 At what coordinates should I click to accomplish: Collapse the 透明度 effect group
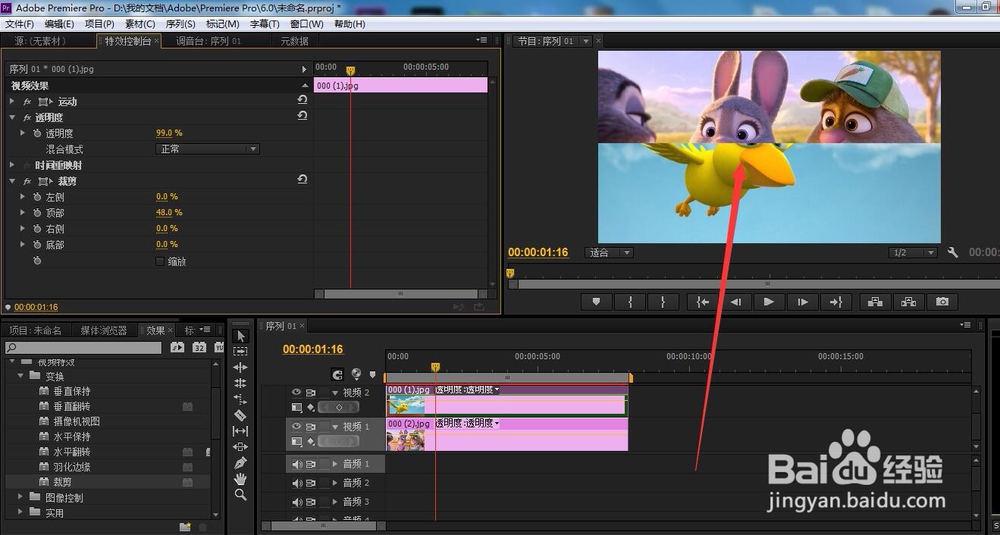click(x=12, y=117)
